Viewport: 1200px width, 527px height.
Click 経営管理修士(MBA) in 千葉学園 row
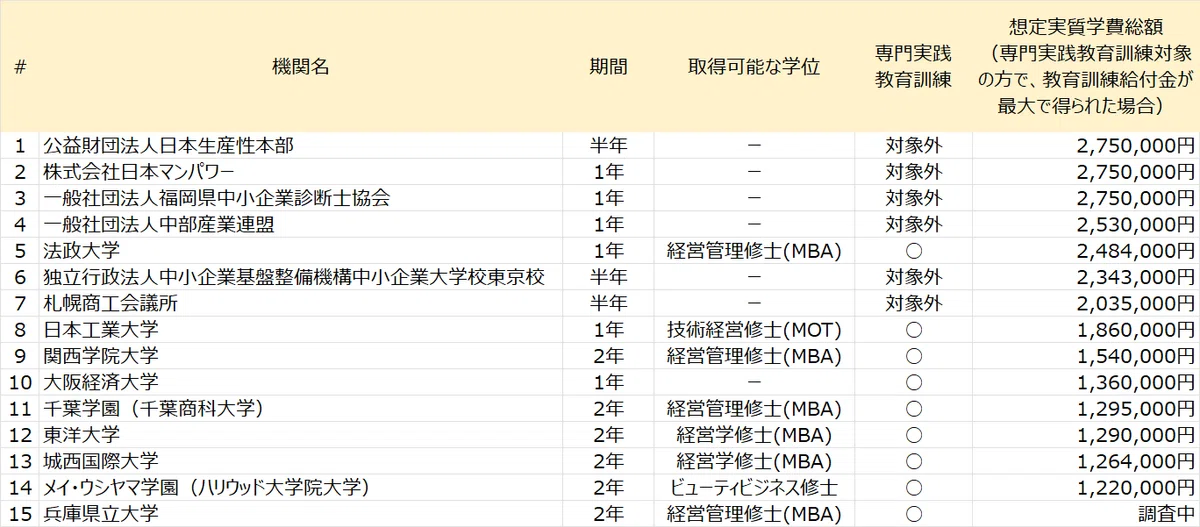[753, 408]
